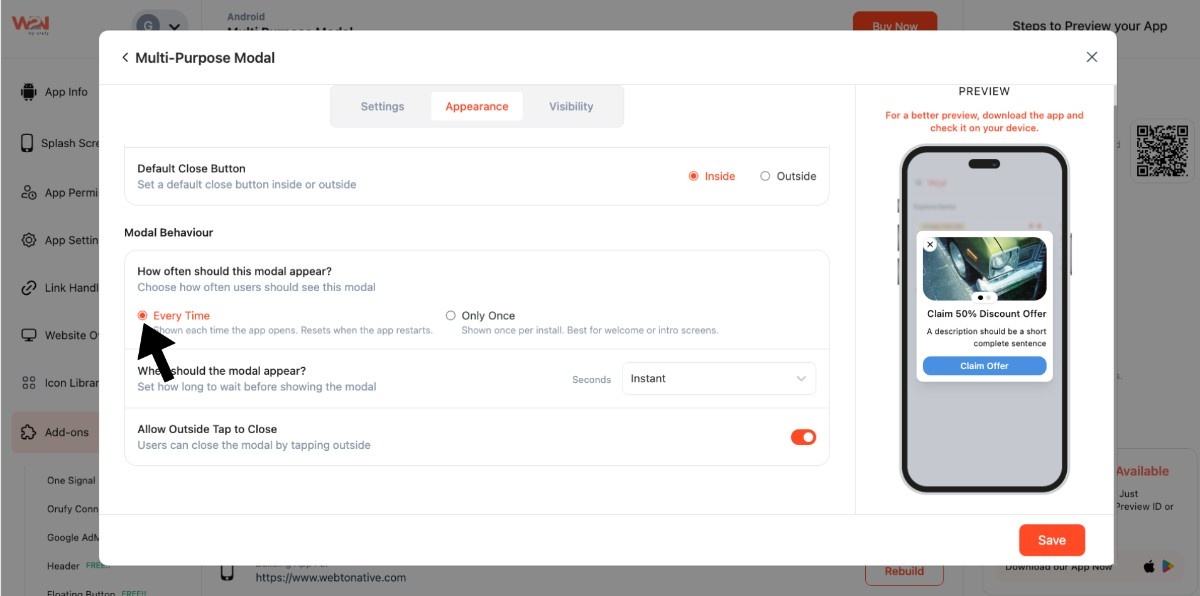The height and width of the screenshot is (596, 1200).
Task: Expand the account dropdown chevron at top
Action: coord(176,28)
